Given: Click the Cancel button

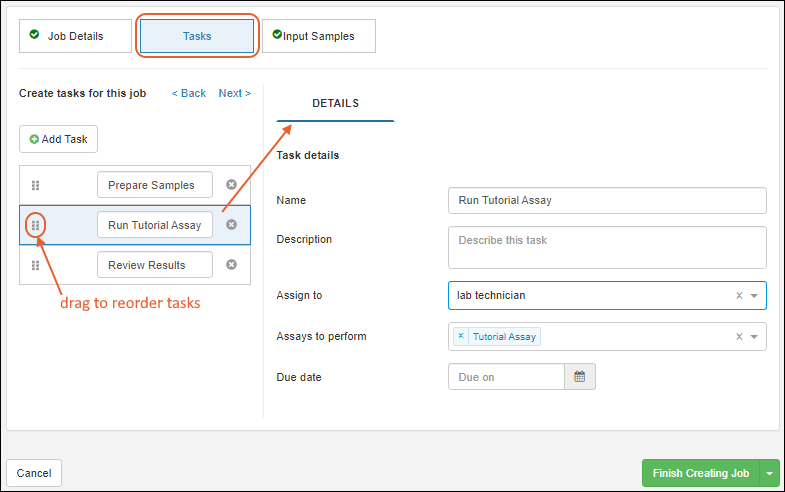Looking at the screenshot, I should (x=34, y=473).
